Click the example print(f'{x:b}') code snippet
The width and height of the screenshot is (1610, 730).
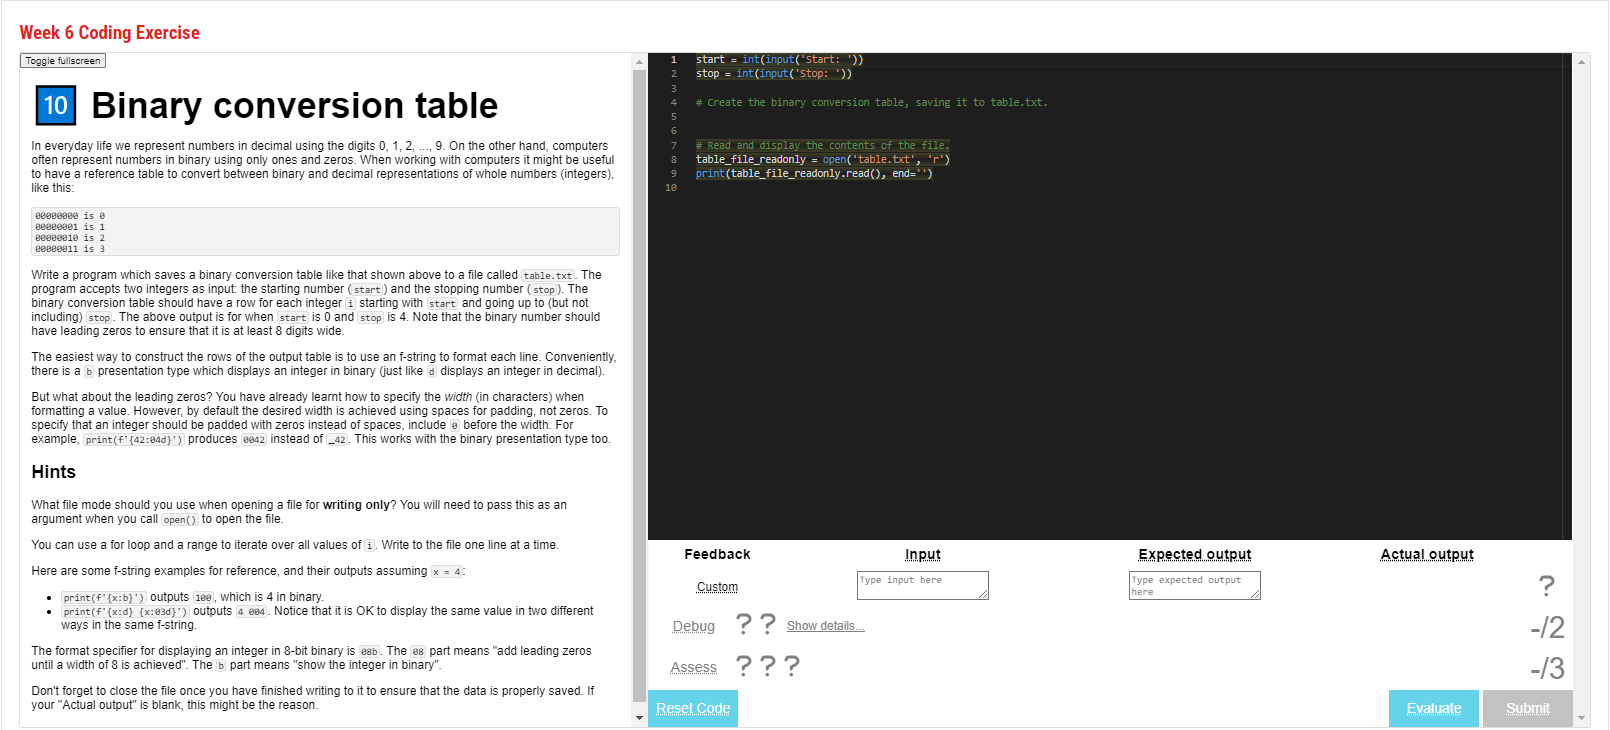pos(104,598)
